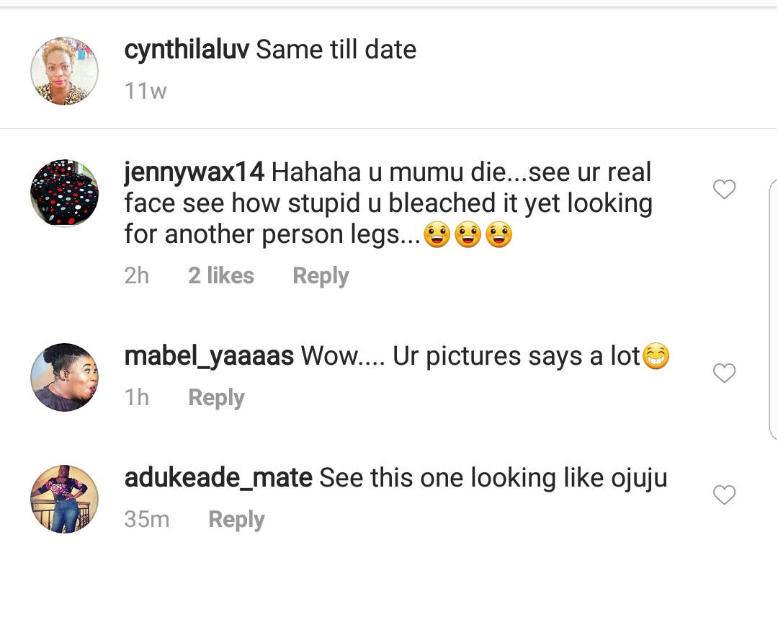Heart the comment from adukeade_mate
This screenshot has width=777, height=637.
723,494
